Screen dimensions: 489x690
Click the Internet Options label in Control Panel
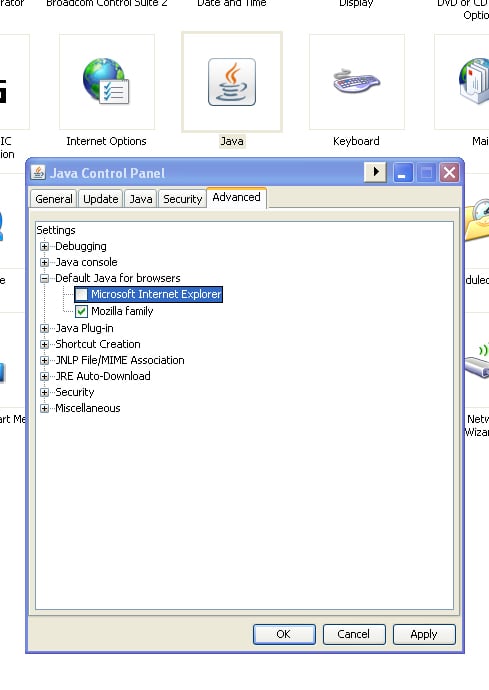click(107, 141)
